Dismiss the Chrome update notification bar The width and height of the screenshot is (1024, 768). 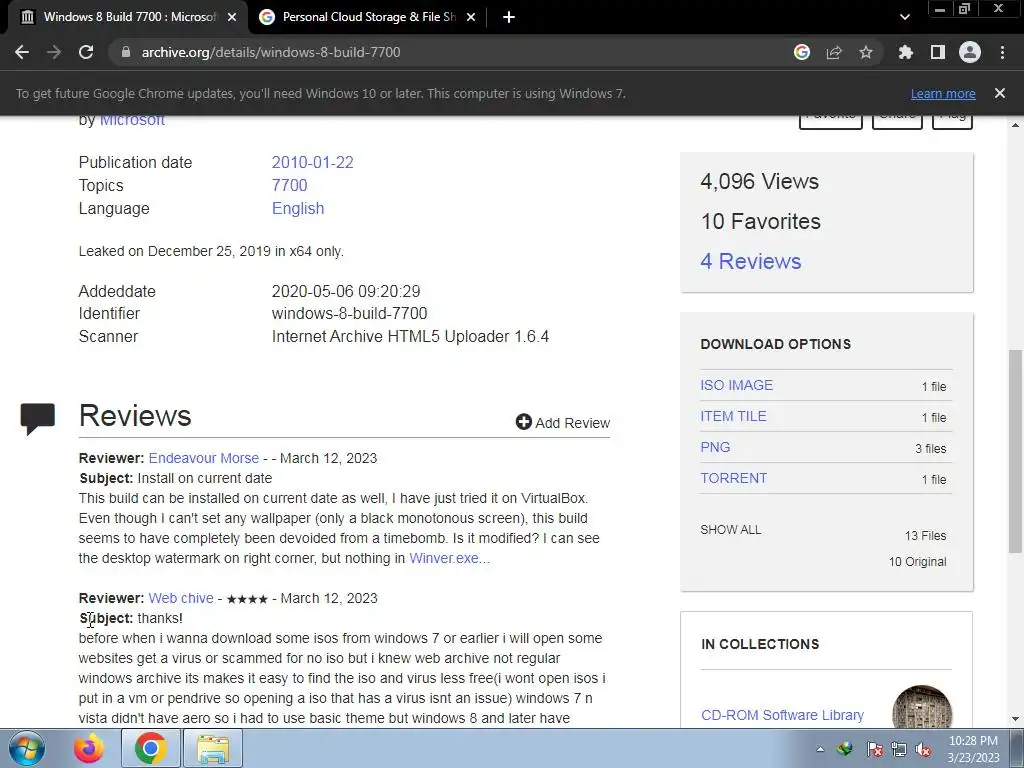[x=1000, y=93]
